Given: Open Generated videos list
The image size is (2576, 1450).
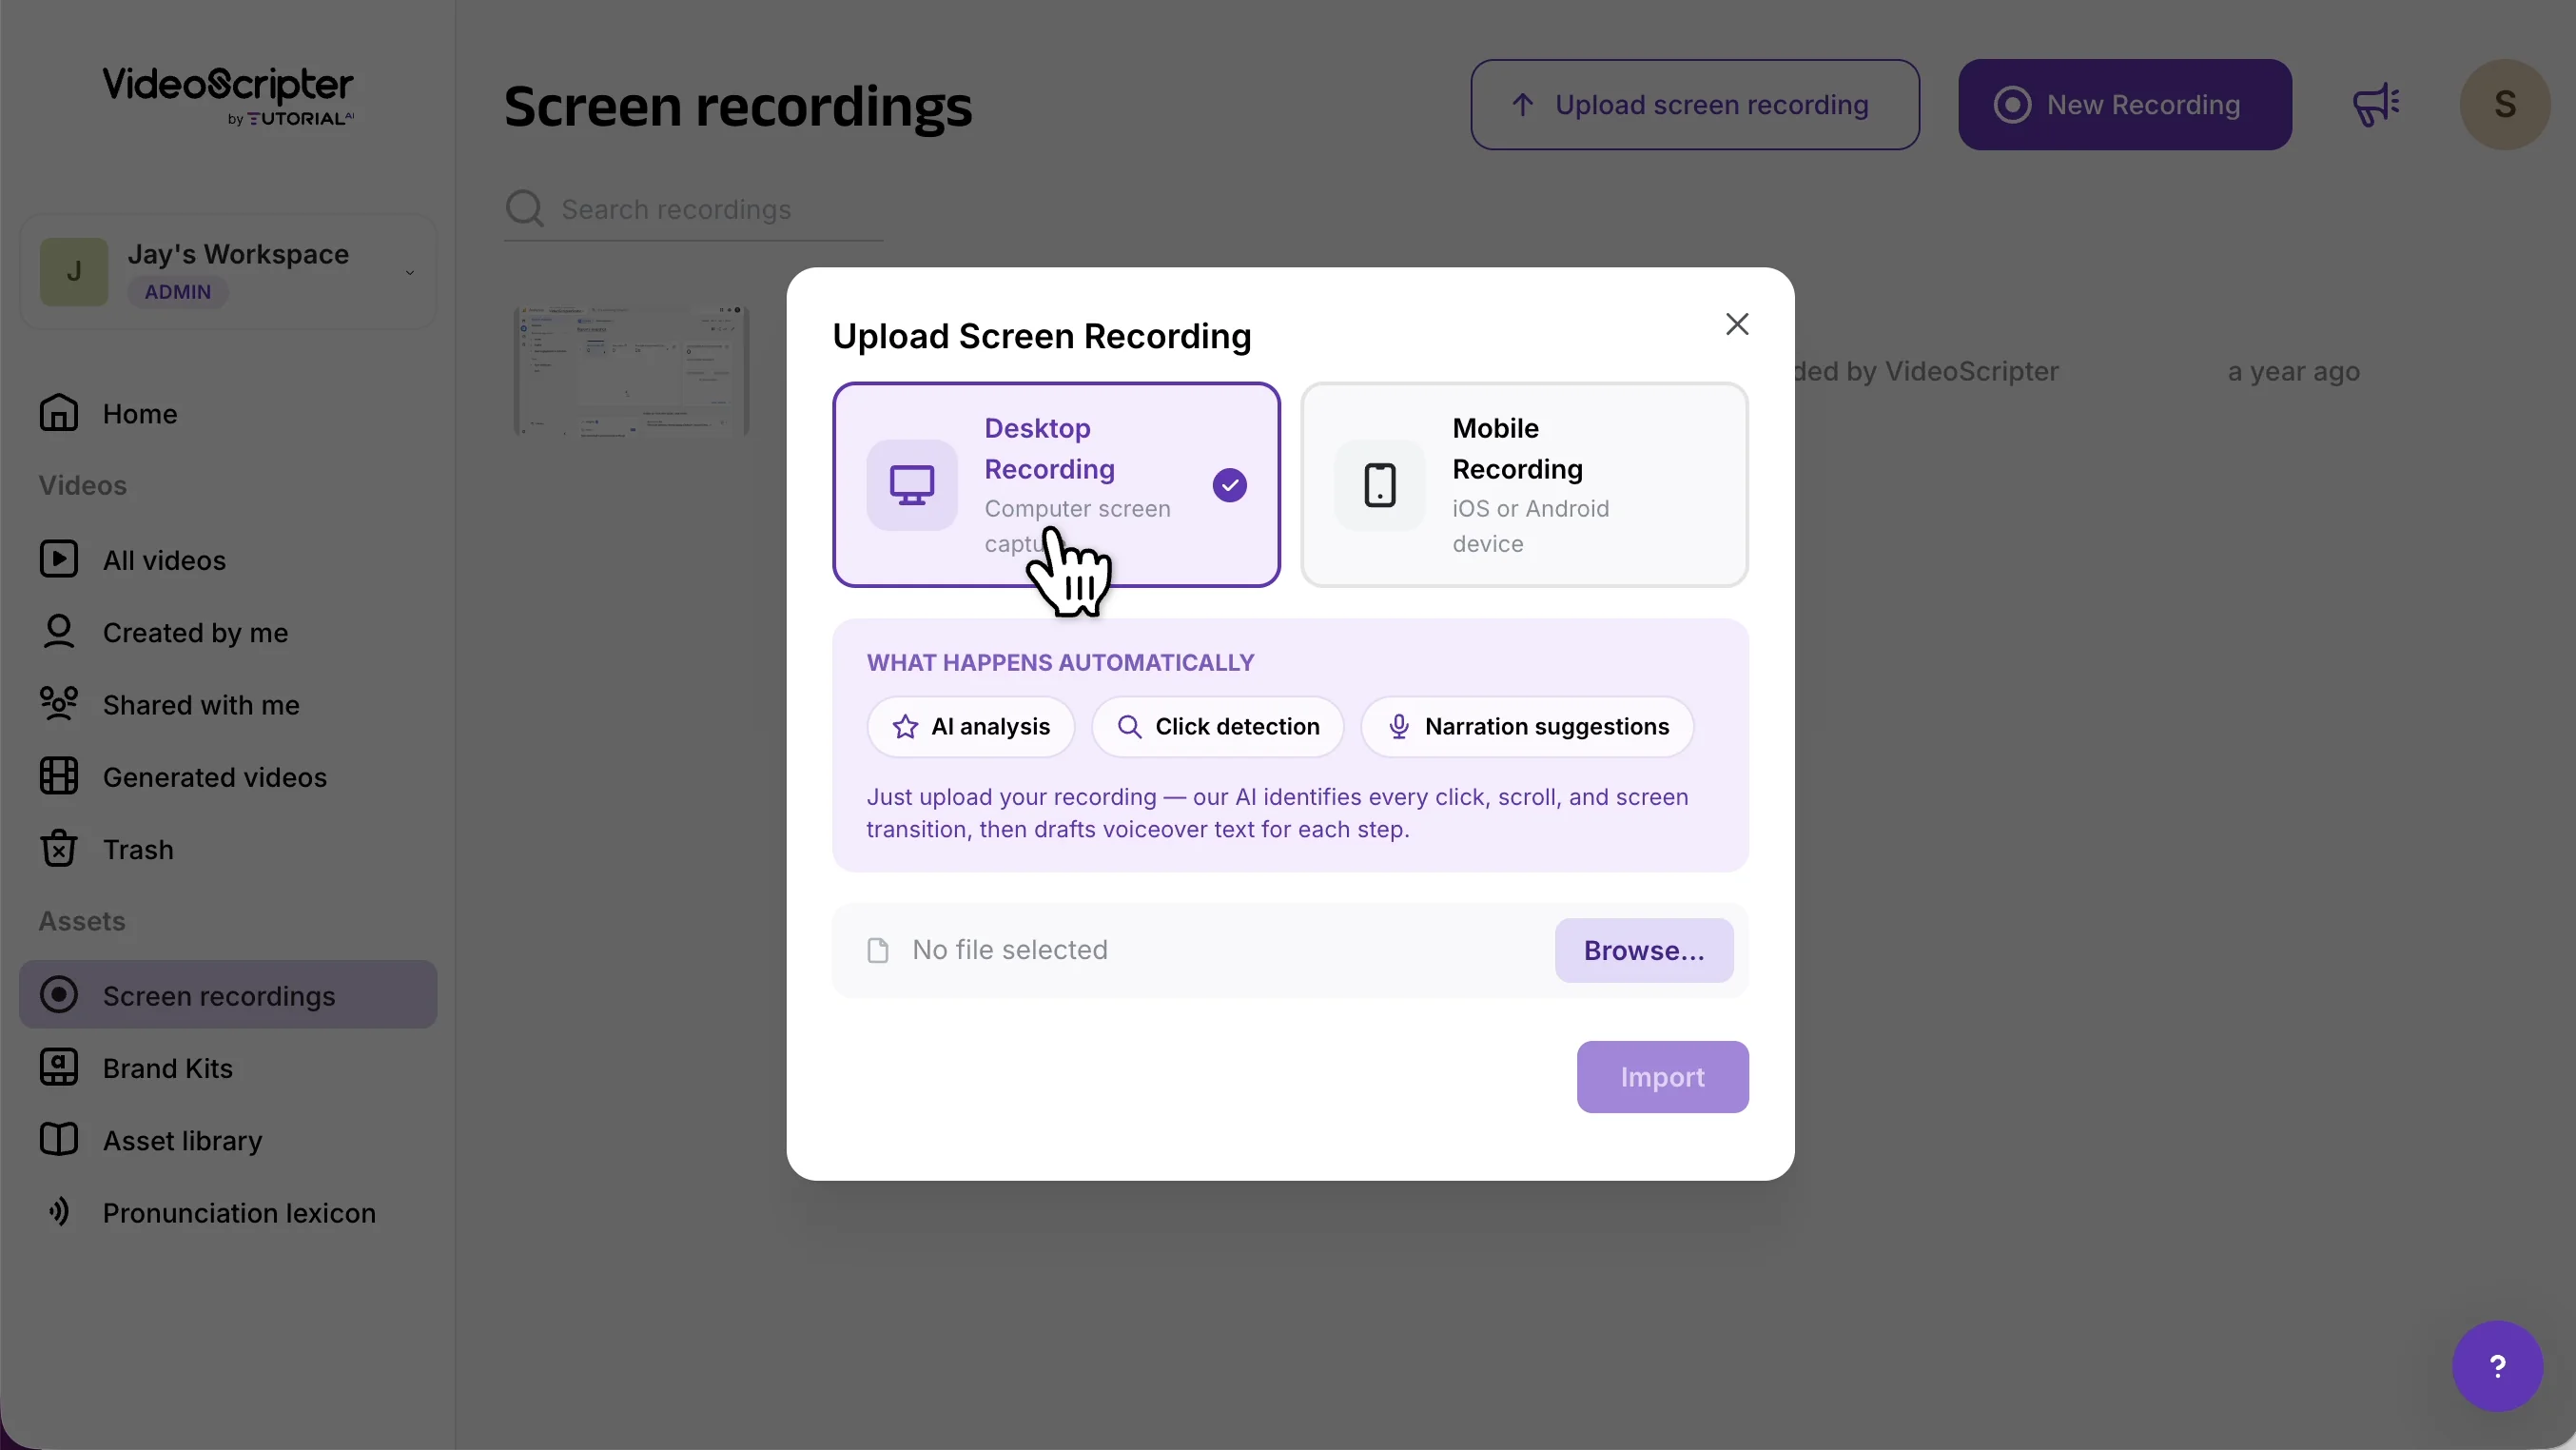Looking at the screenshot, I should point(228,777).
